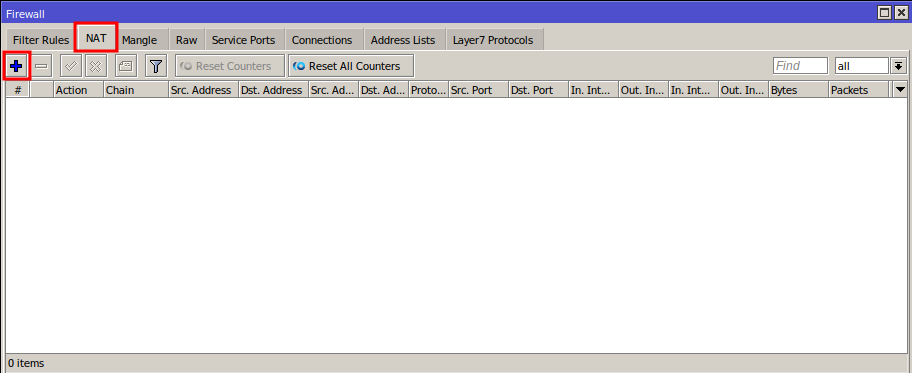Click the enable rule checkmark icon
912x373 pixels.
71,66
